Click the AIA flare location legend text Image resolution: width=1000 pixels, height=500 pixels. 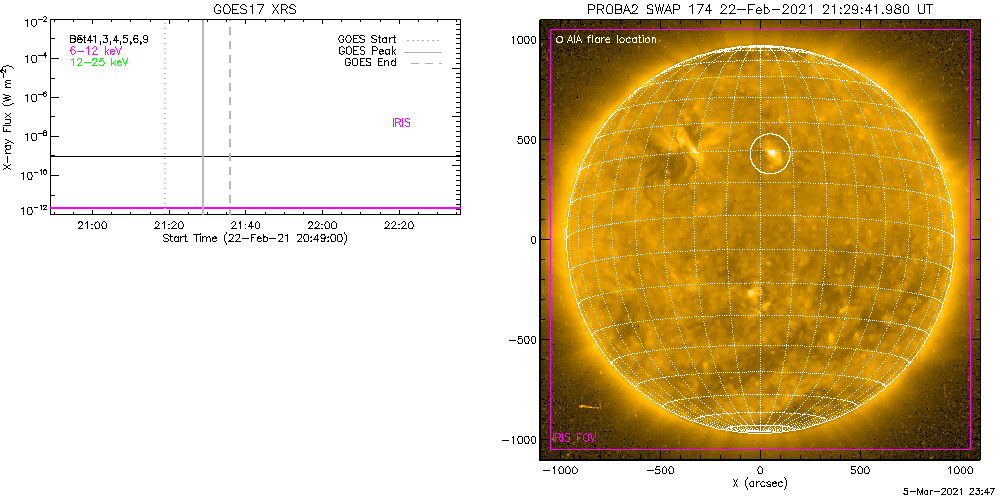612,40
